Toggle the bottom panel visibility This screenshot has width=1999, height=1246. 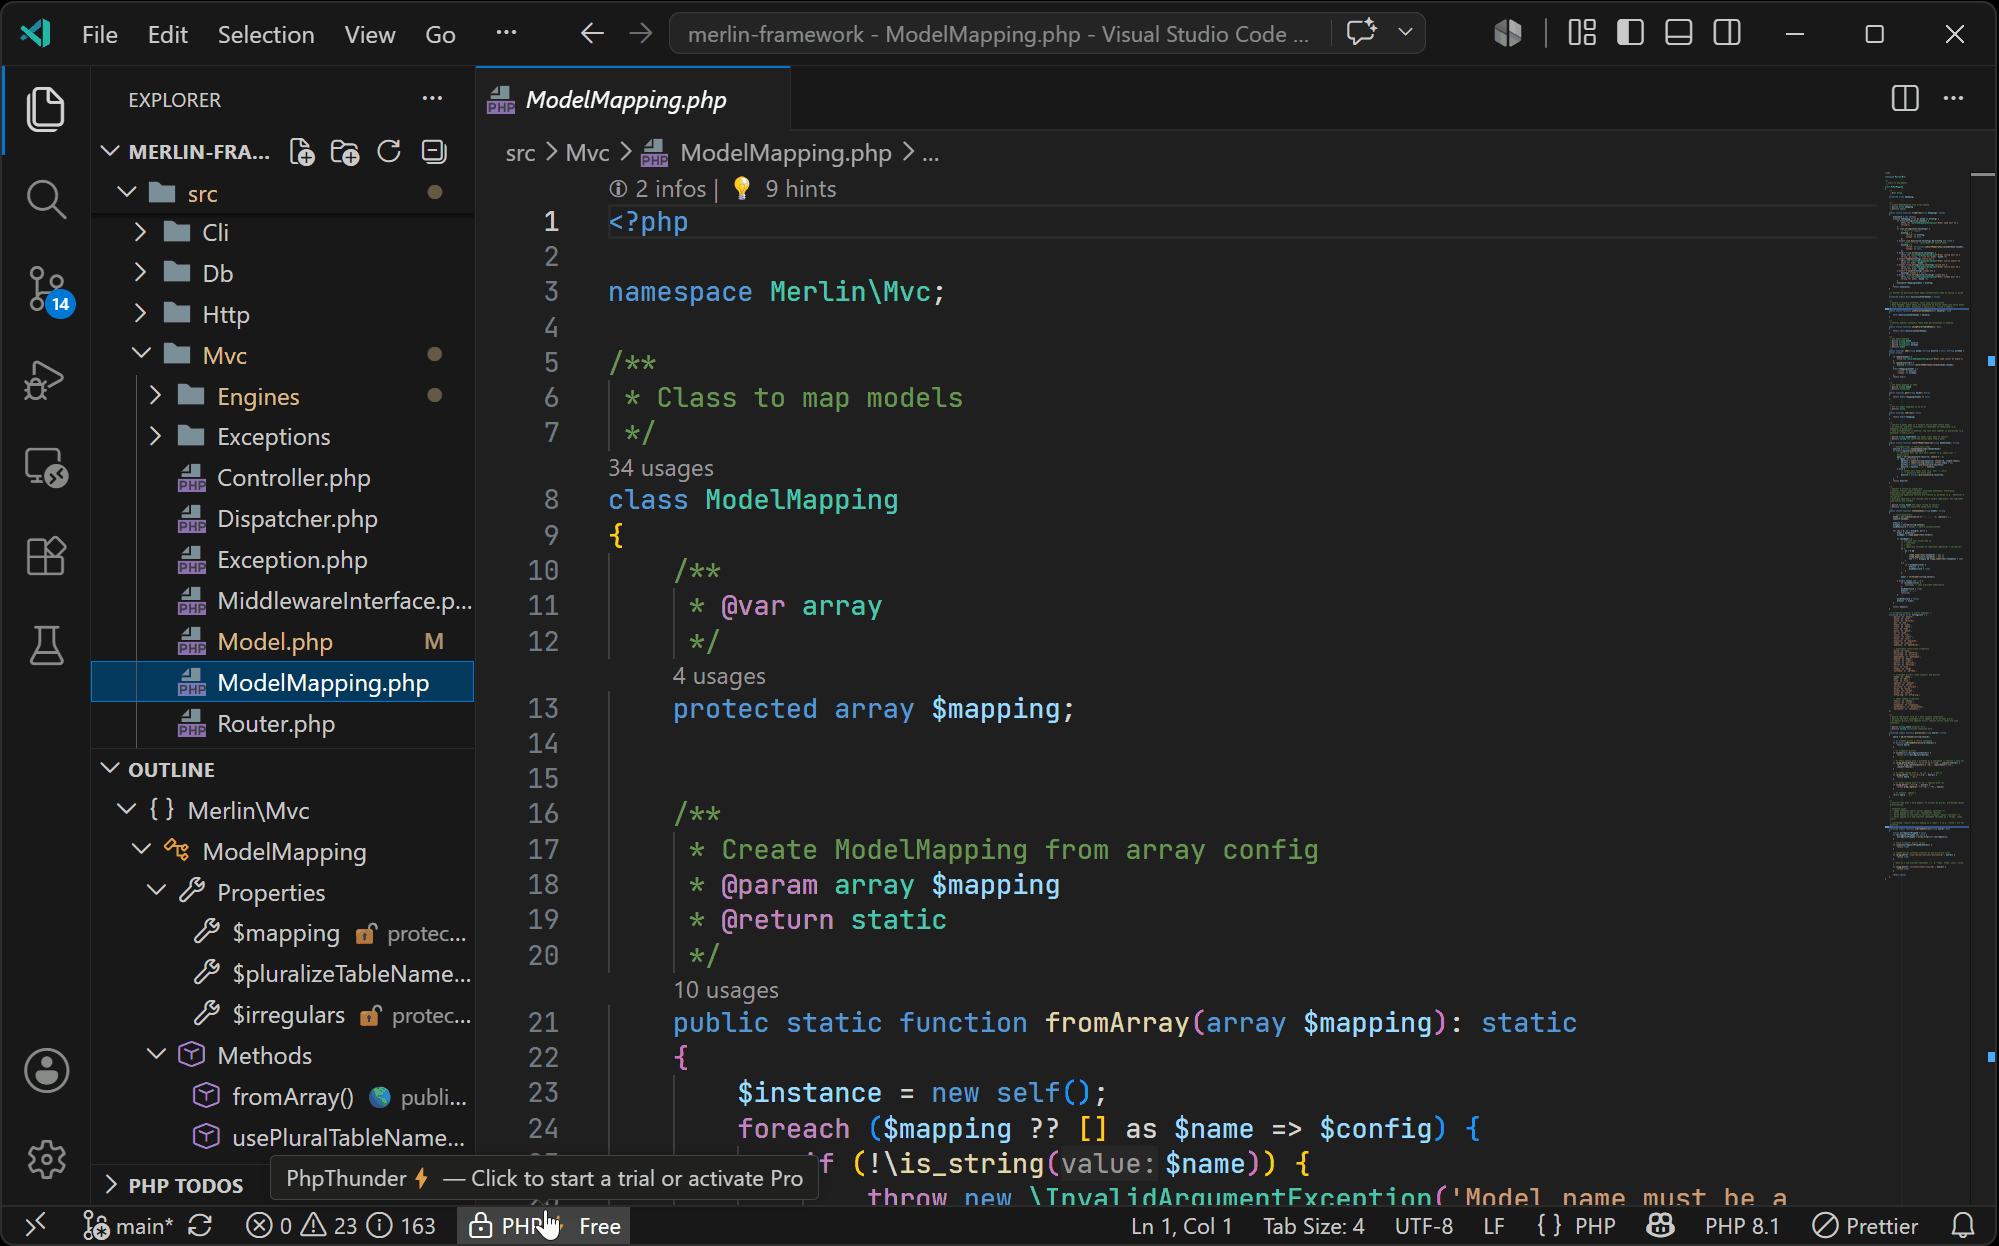1679,34
